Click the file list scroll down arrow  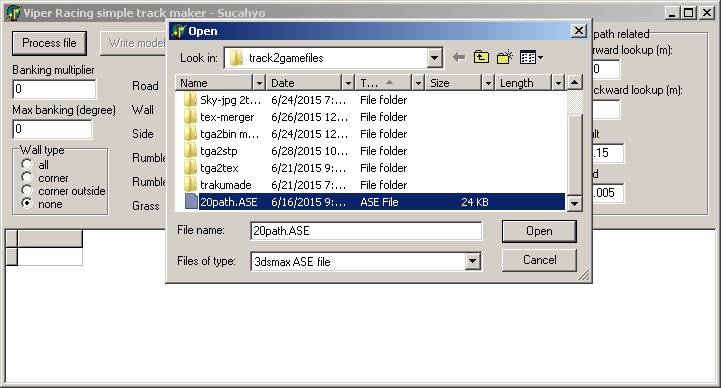[574, 203]
